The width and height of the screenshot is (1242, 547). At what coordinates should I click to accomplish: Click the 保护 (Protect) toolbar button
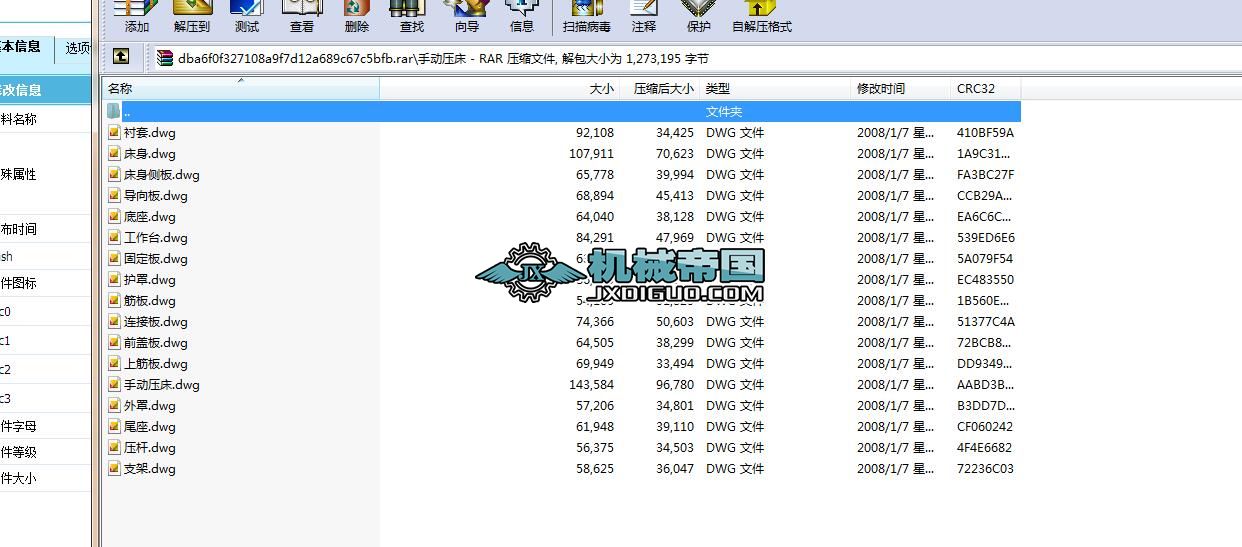(699, 17)
